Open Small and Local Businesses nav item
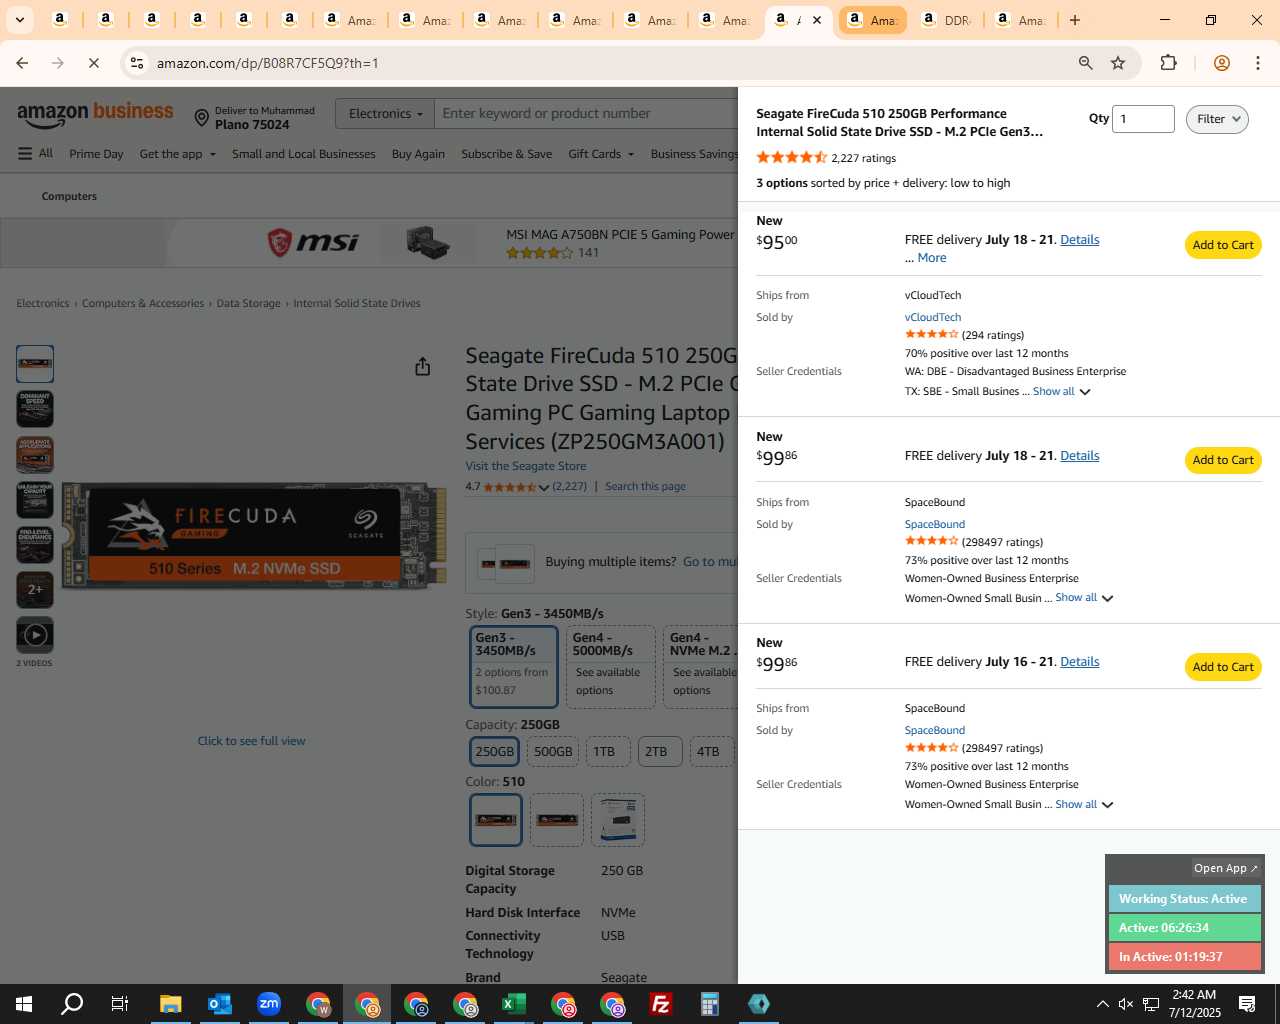The image size is (1280, 1024). pyautogui.click(x=303, y=153)
